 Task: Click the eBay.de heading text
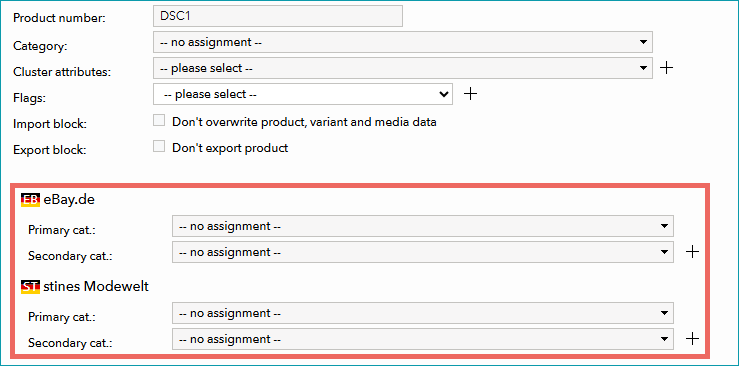click(69, 200)
